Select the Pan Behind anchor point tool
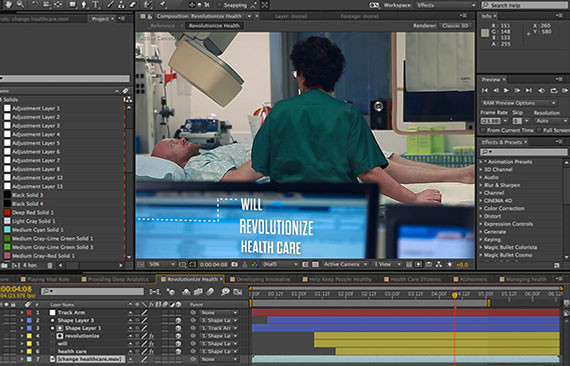570x366 pixels. pyautogui.click(x=59, y=5)
